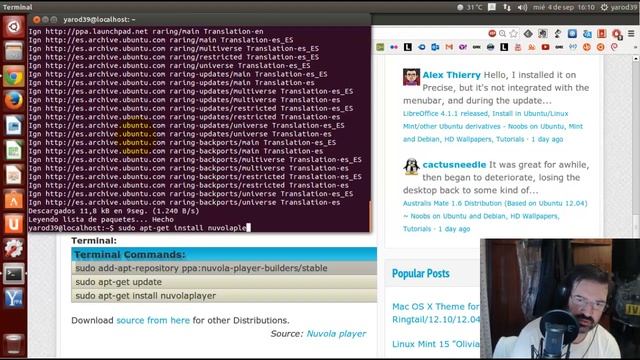
Task: Open Linux Mint 15 Olivia popular post
Action: (436, 344)
